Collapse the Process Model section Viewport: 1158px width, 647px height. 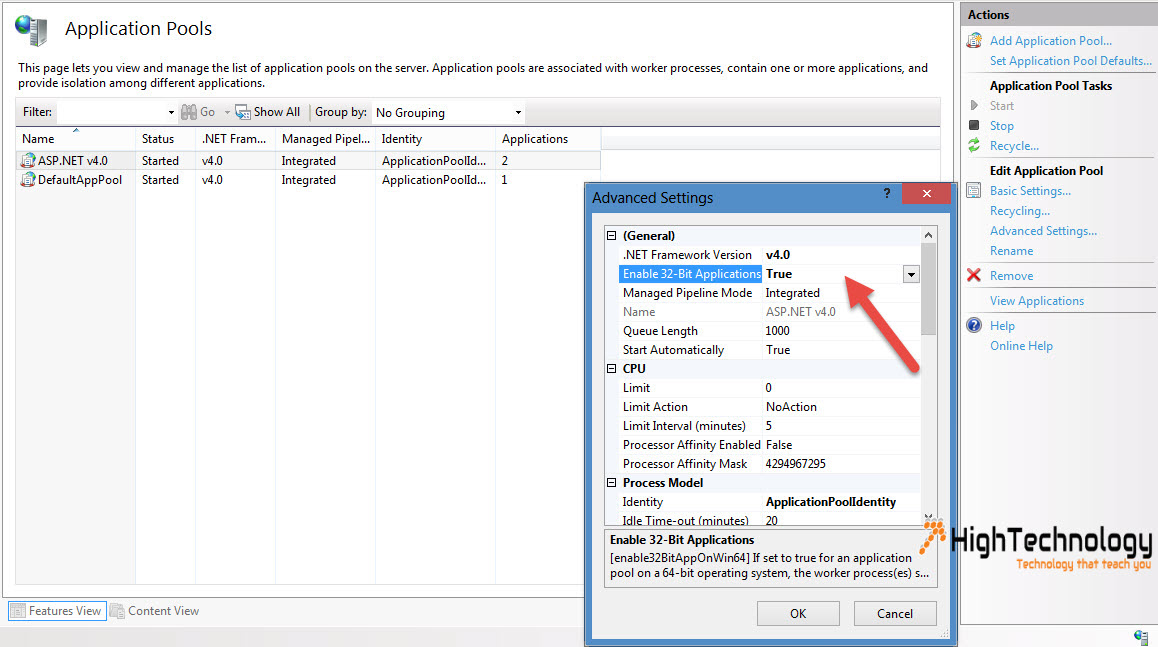tap(611, 483)
